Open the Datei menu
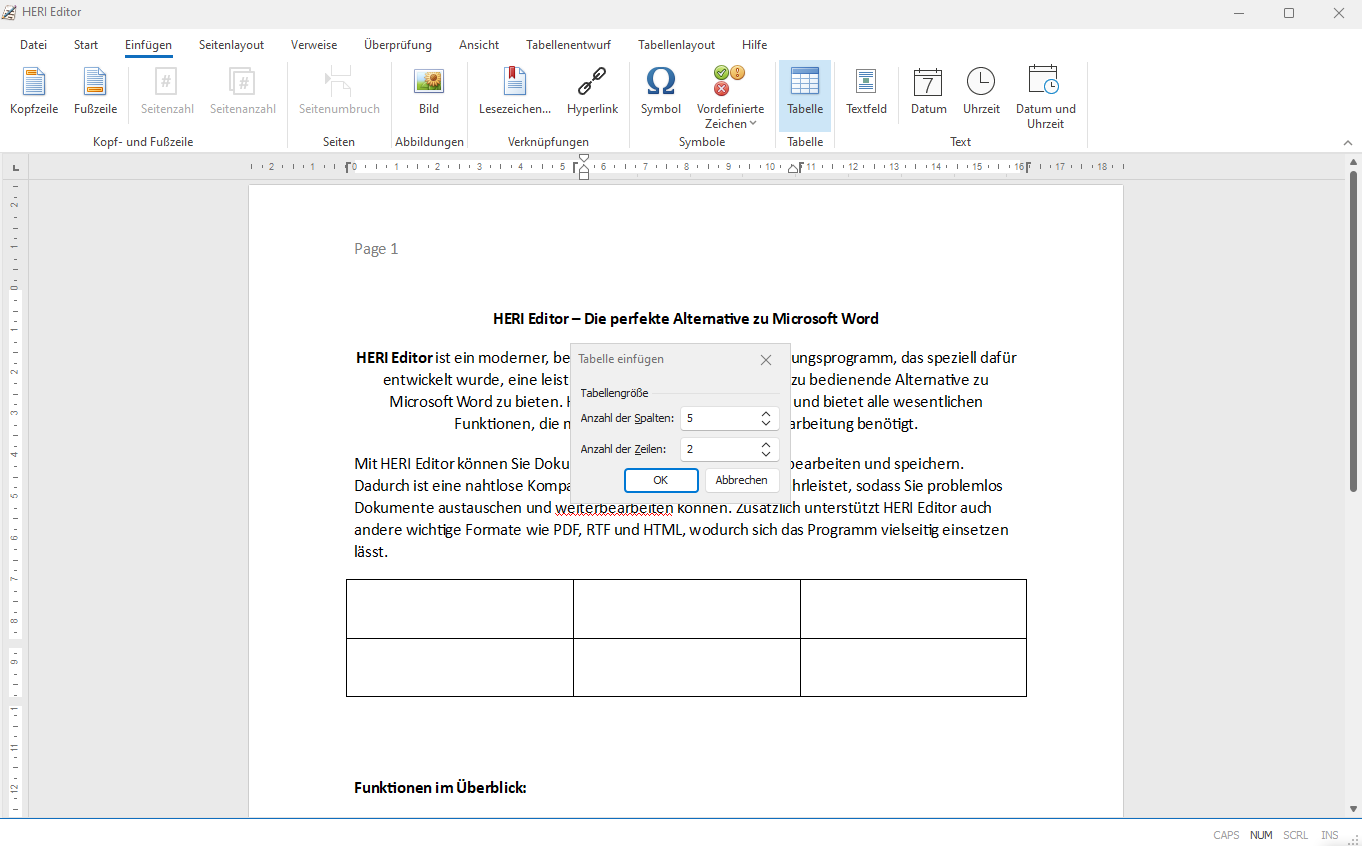The height and width of the screenshot is (846, 1362). (33, 45)
